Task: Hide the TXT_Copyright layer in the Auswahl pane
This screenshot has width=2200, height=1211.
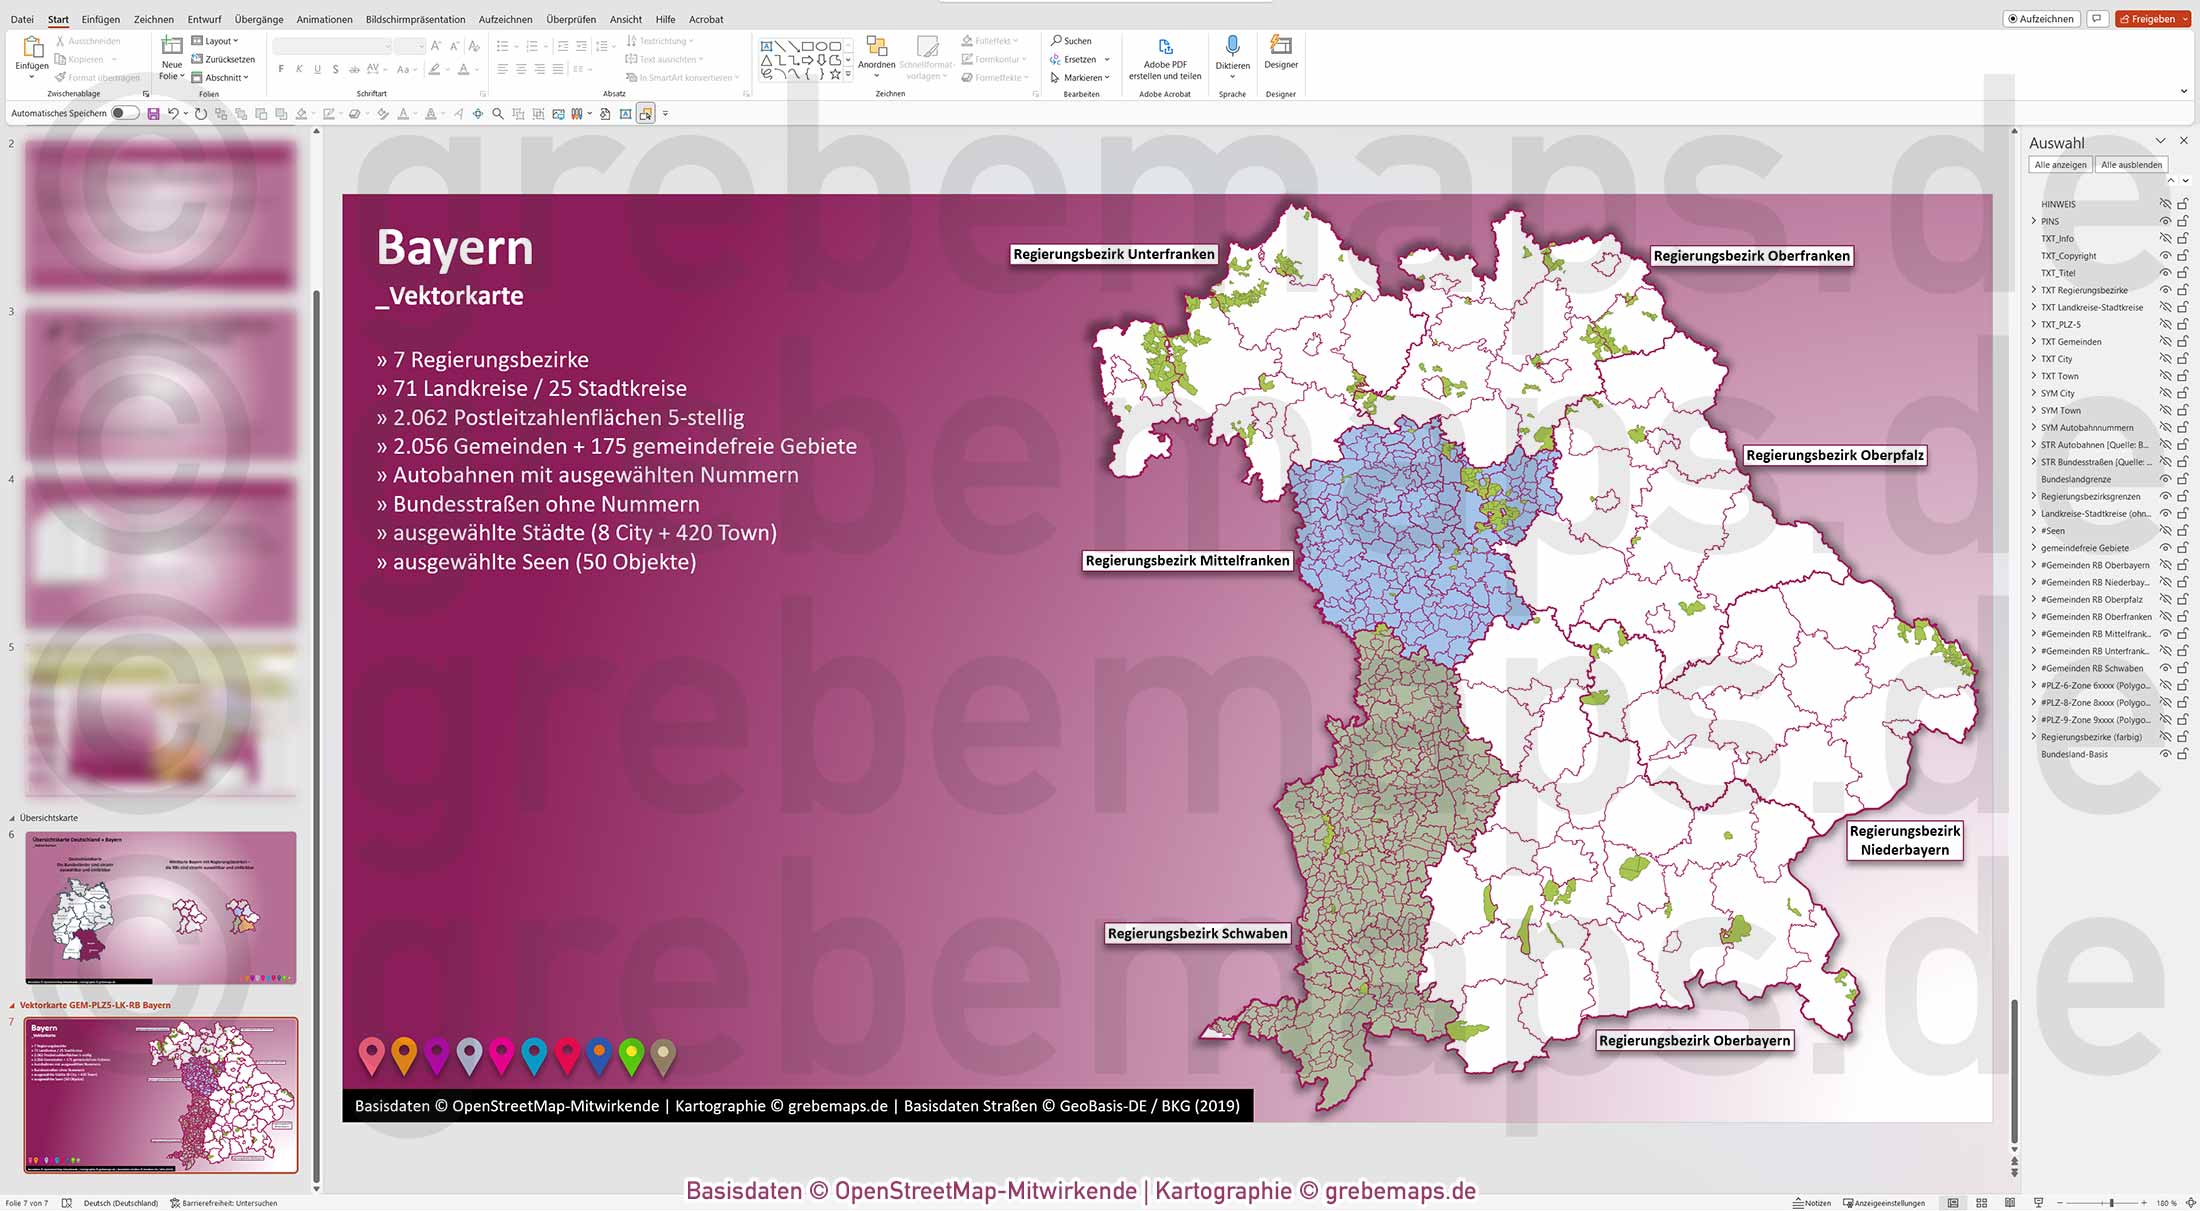Action: 2165,256
